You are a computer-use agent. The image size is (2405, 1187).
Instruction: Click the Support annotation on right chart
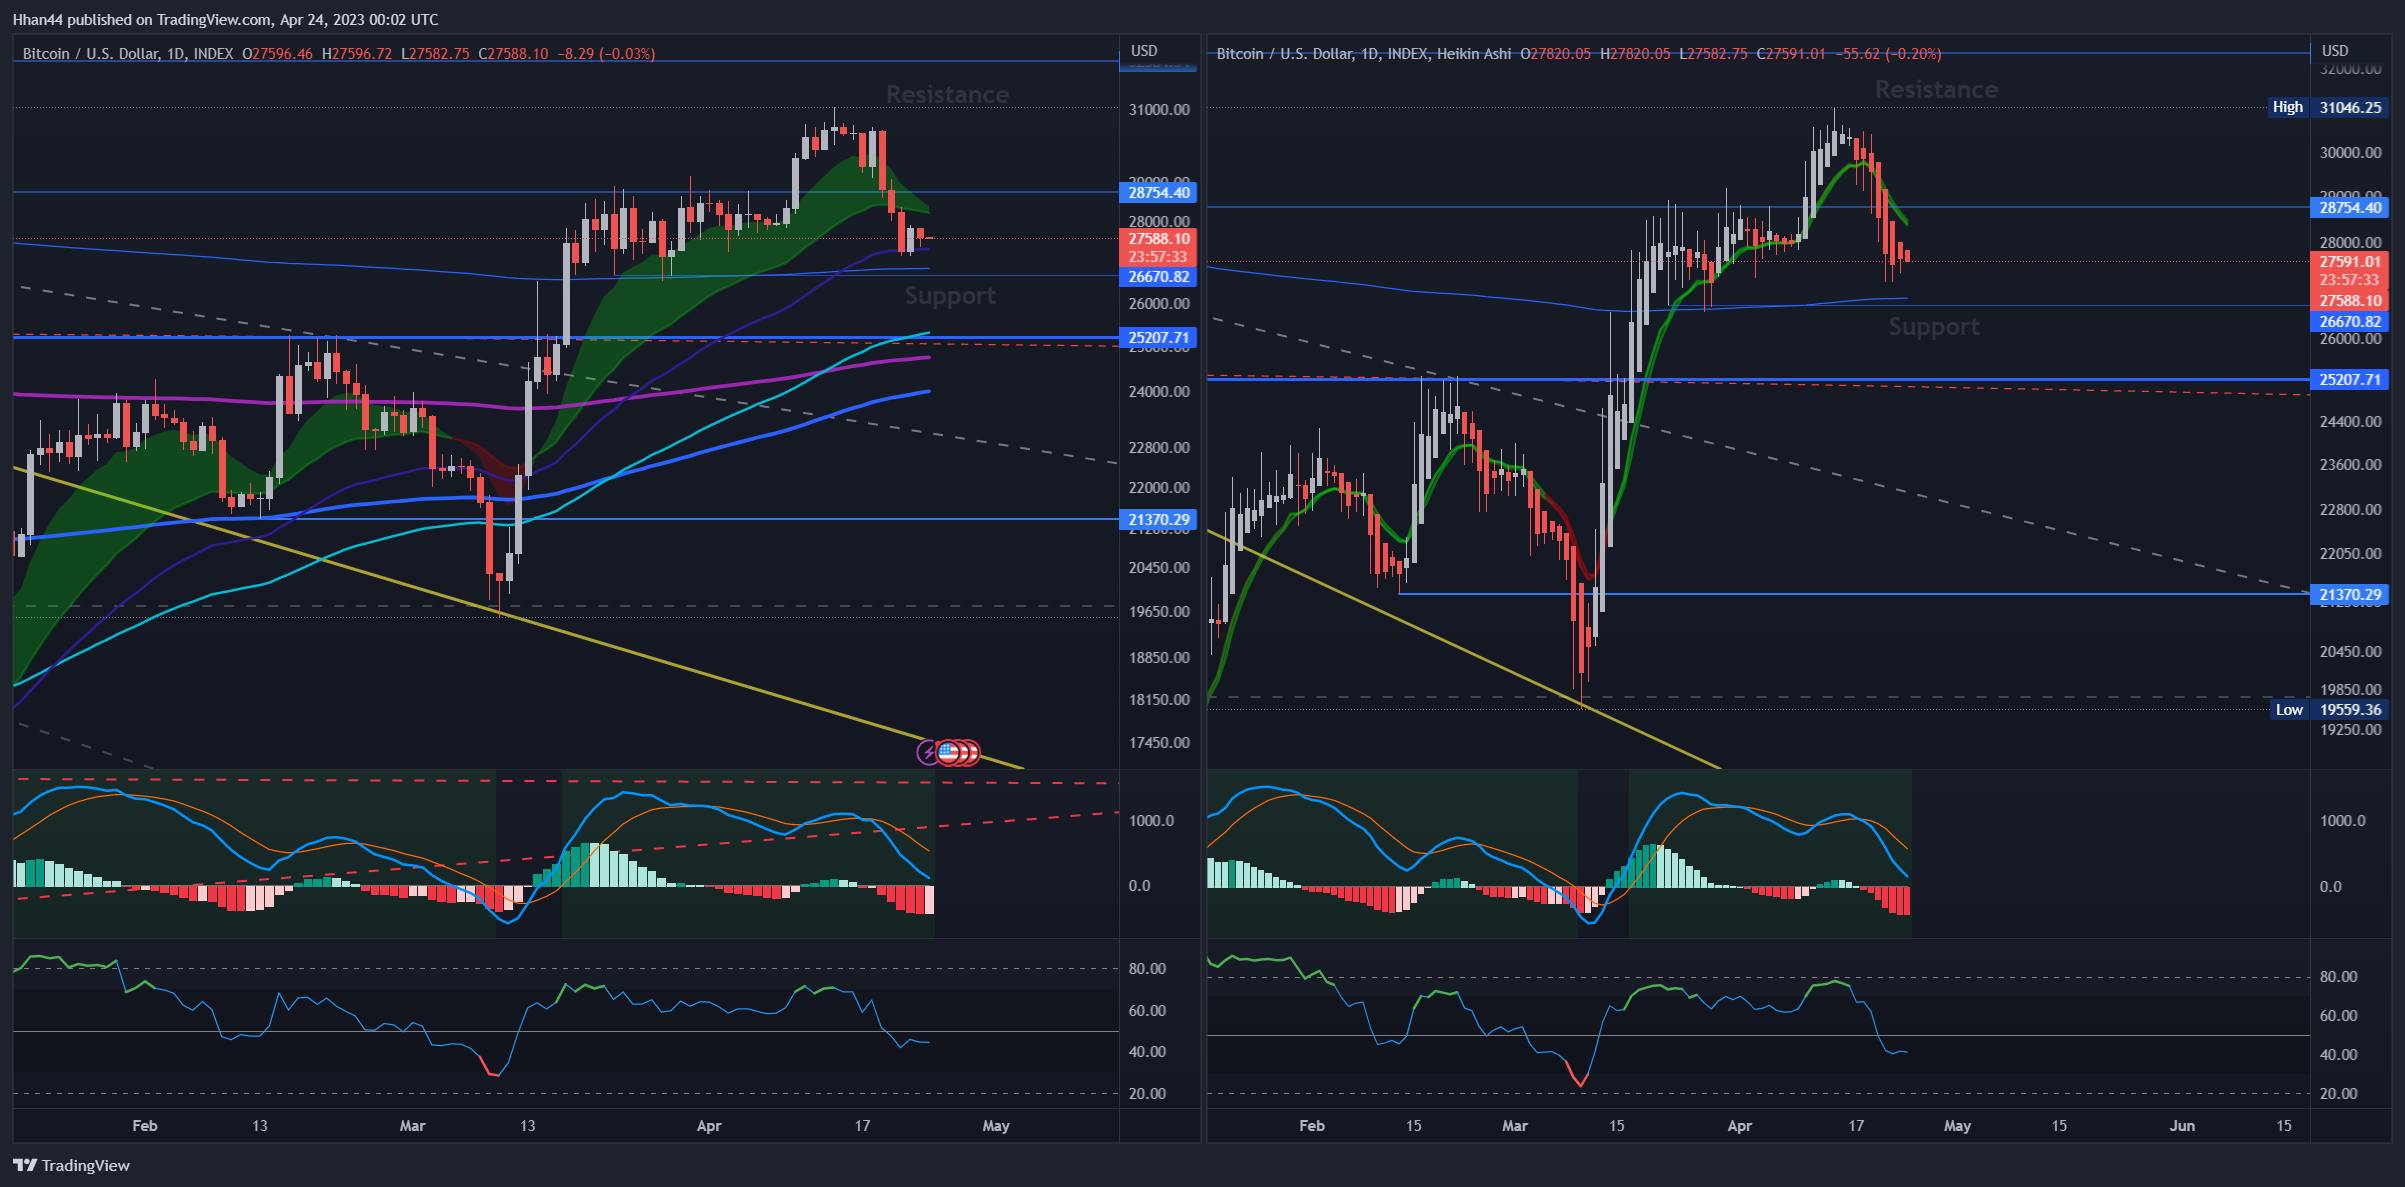click(x=1934, y=327)
